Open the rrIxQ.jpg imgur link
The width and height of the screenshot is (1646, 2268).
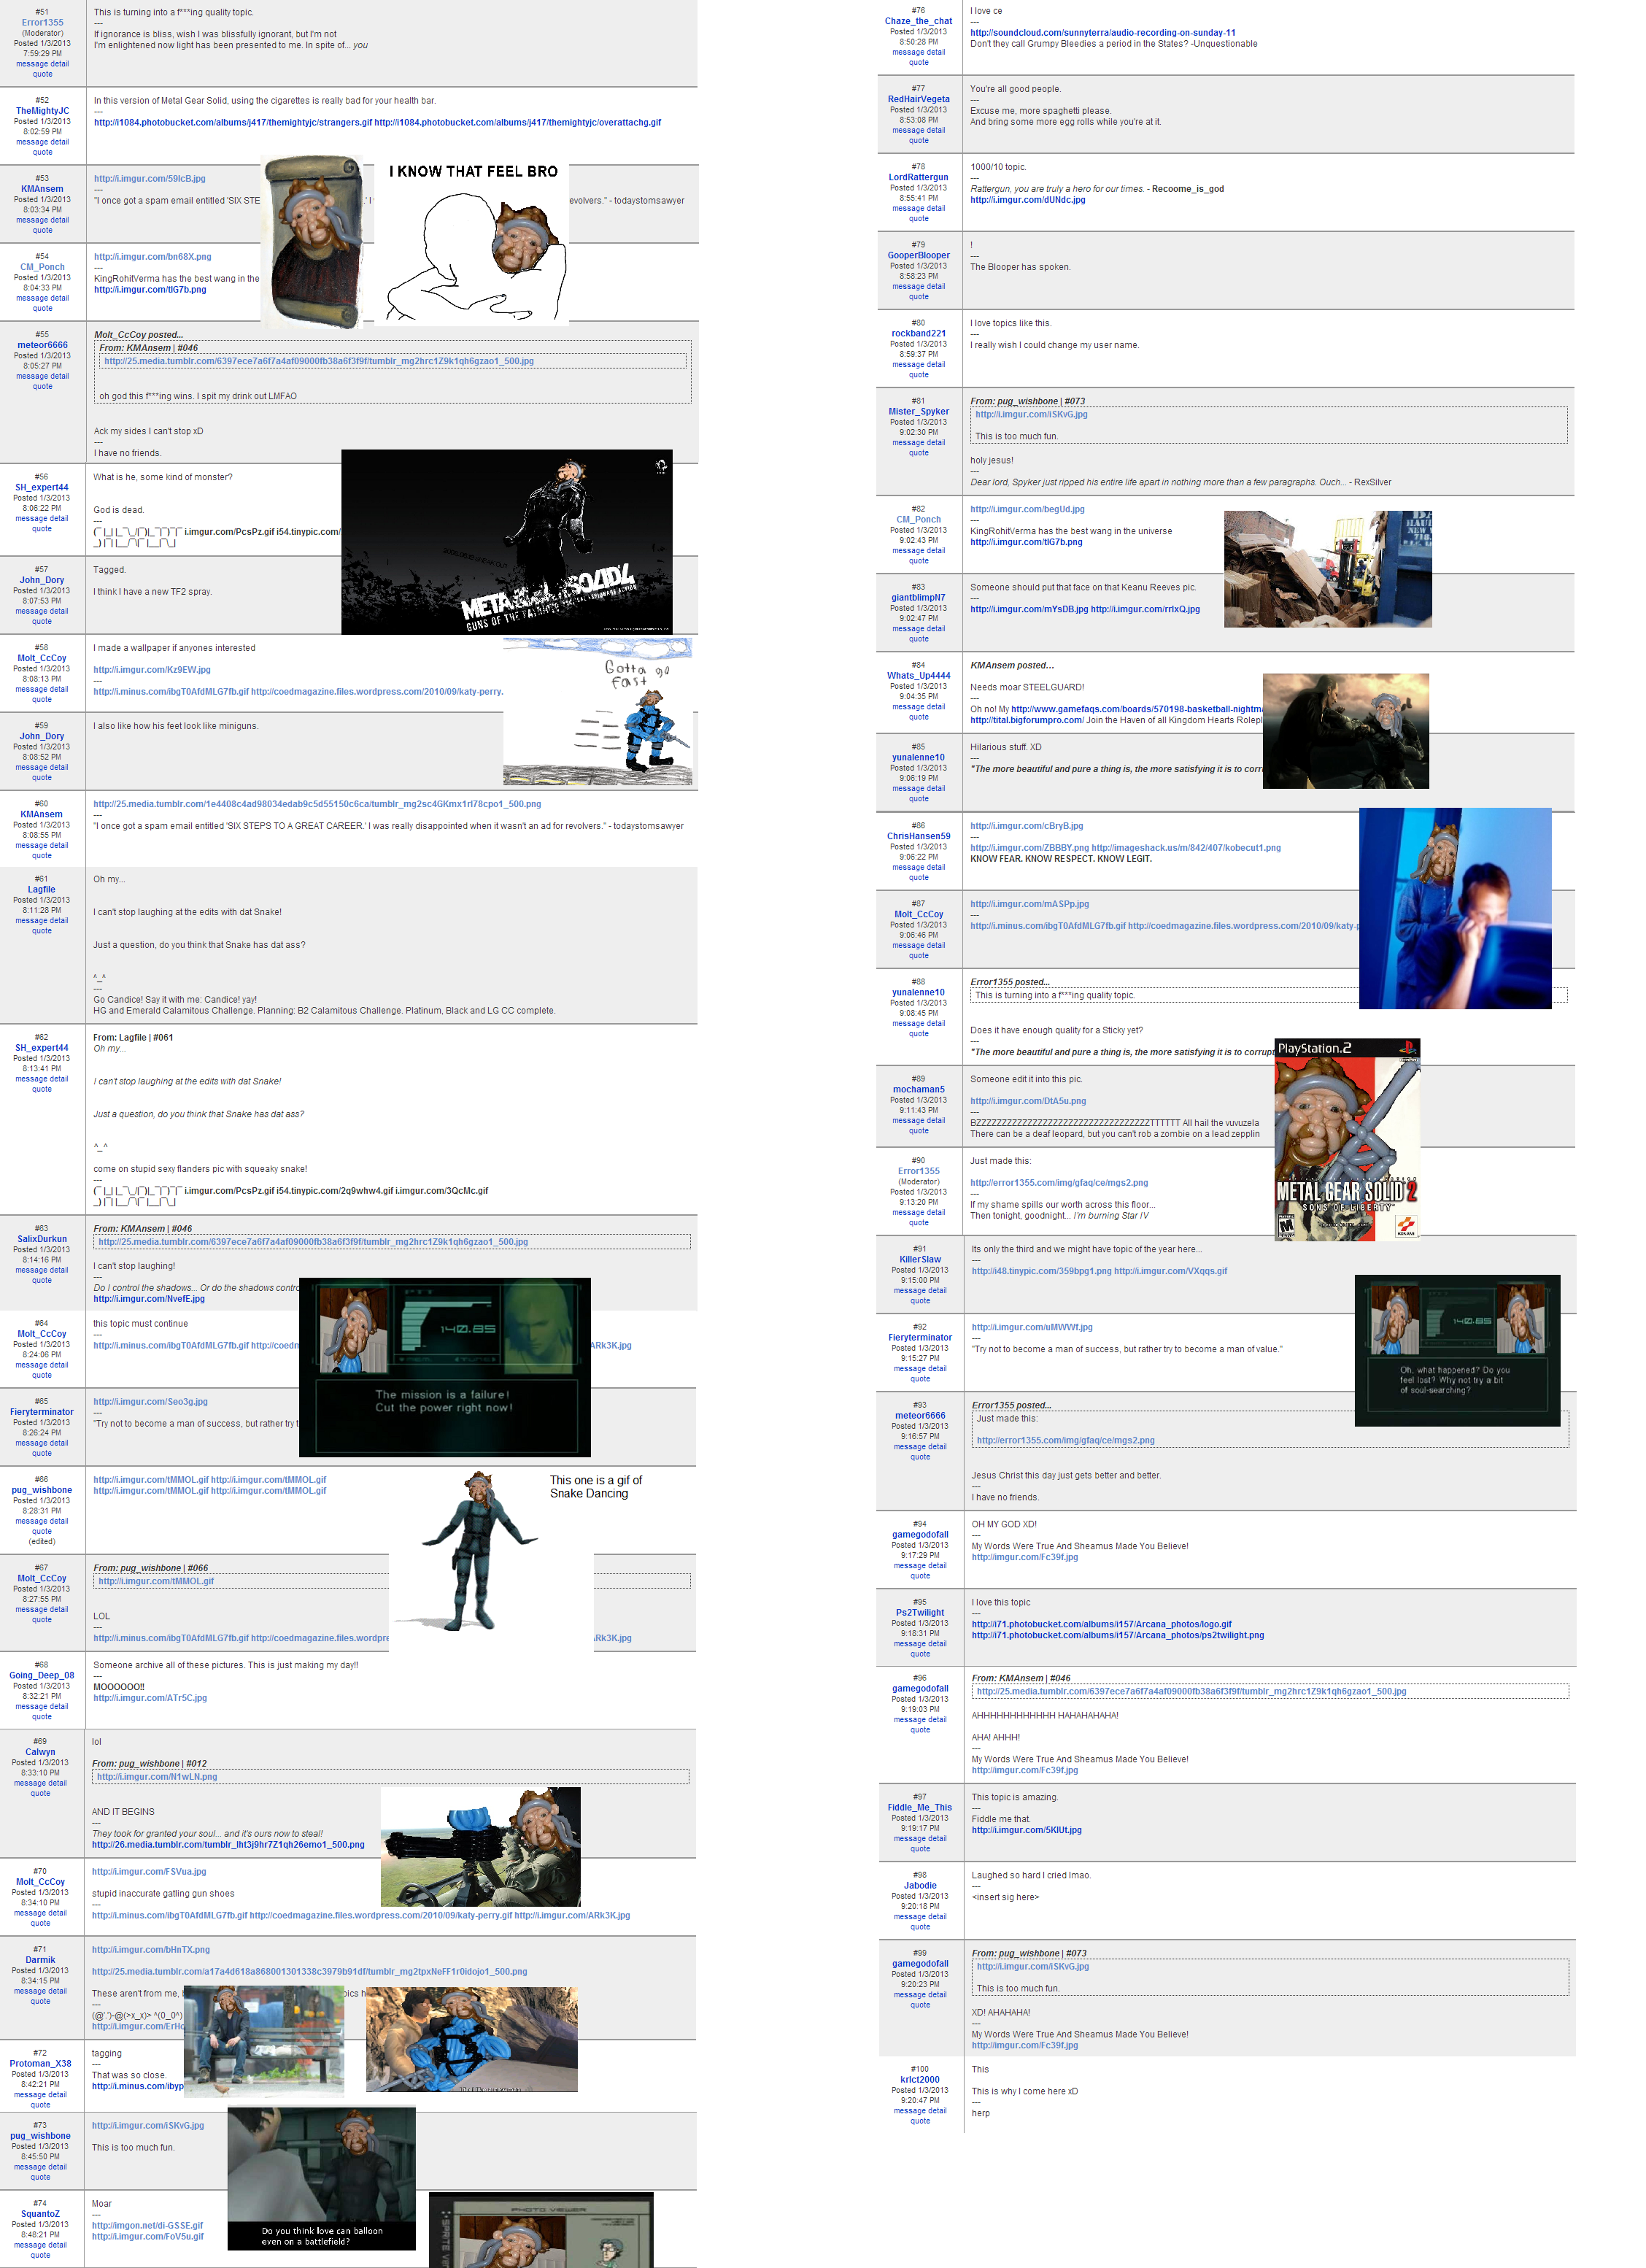(1145, 610)
